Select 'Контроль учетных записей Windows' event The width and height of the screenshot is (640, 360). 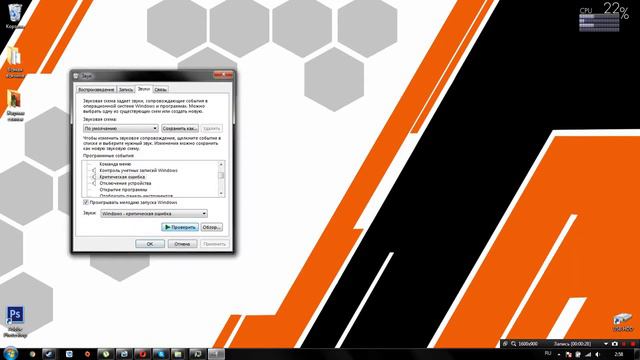click(x=138, y=170)
